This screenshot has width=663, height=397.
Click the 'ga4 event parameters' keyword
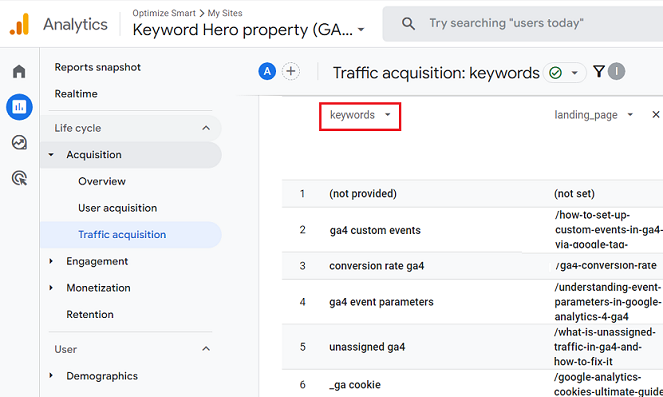click(x=381, y=302)
